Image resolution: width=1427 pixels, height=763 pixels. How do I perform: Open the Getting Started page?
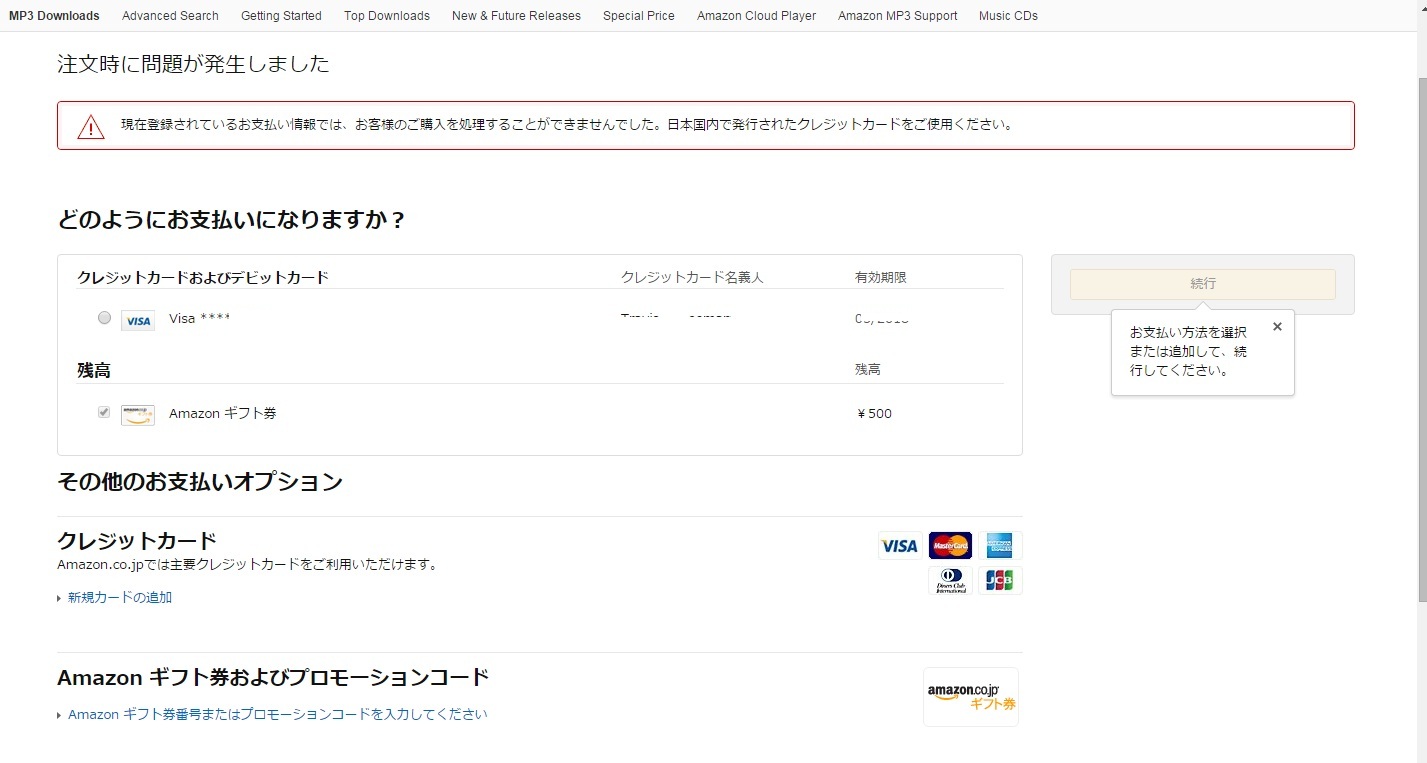[x=281, y=16]
